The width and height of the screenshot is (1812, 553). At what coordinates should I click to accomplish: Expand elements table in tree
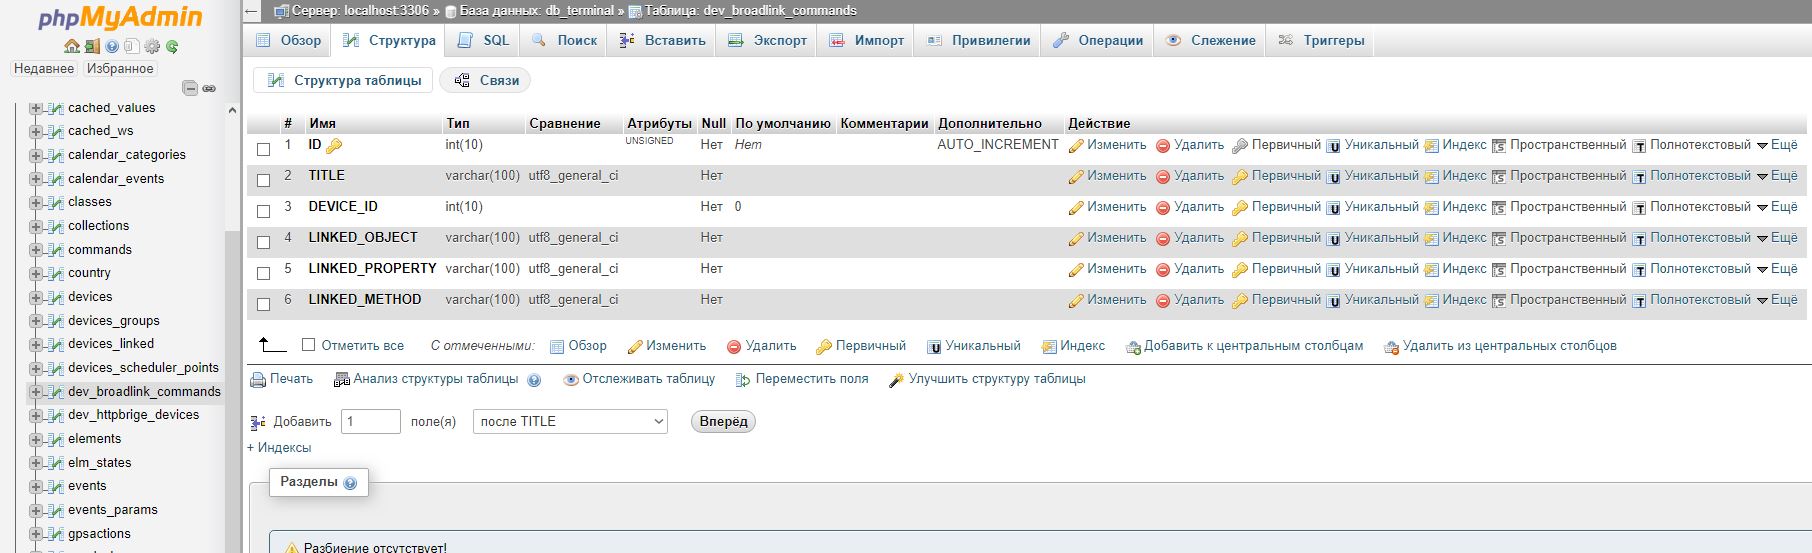[35, 439]
